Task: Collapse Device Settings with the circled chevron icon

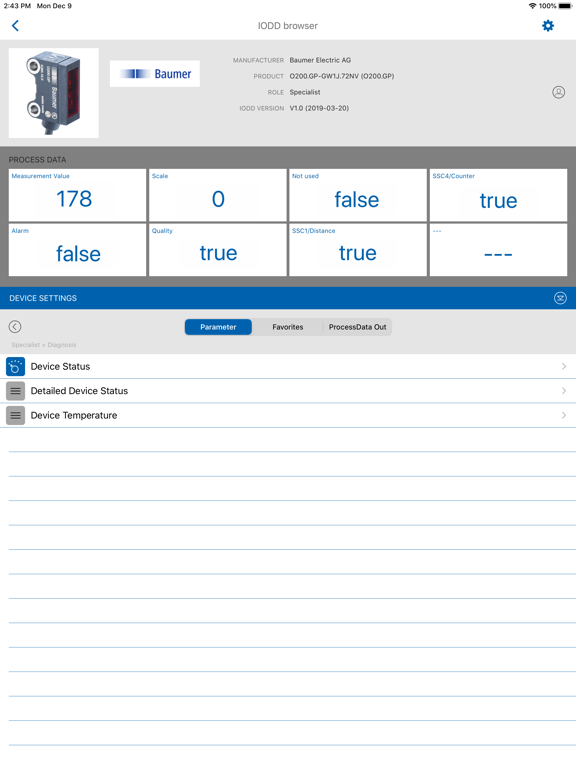Action: (x=560, y=298)
